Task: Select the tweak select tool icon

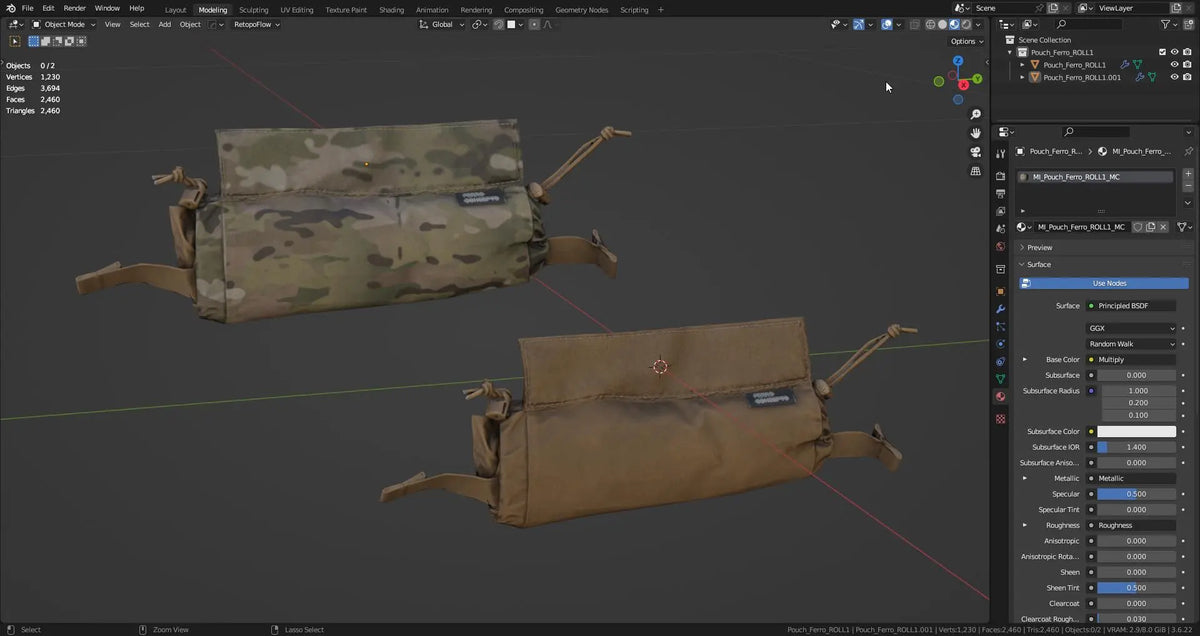Action: click(14, 41)
